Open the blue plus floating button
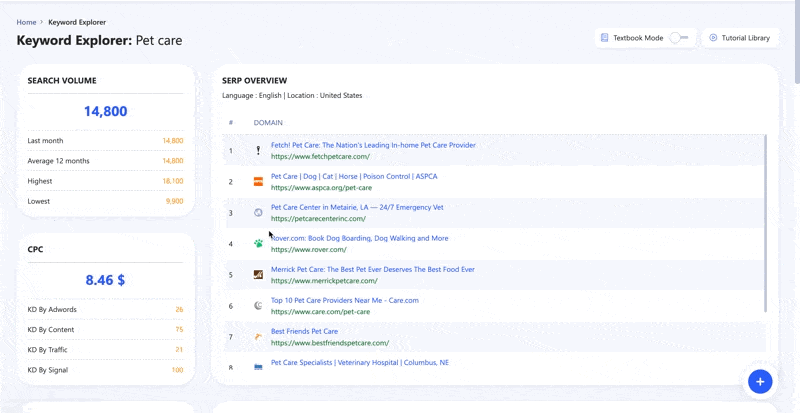This screenshot has width=800, height=413. pos(760,381)
